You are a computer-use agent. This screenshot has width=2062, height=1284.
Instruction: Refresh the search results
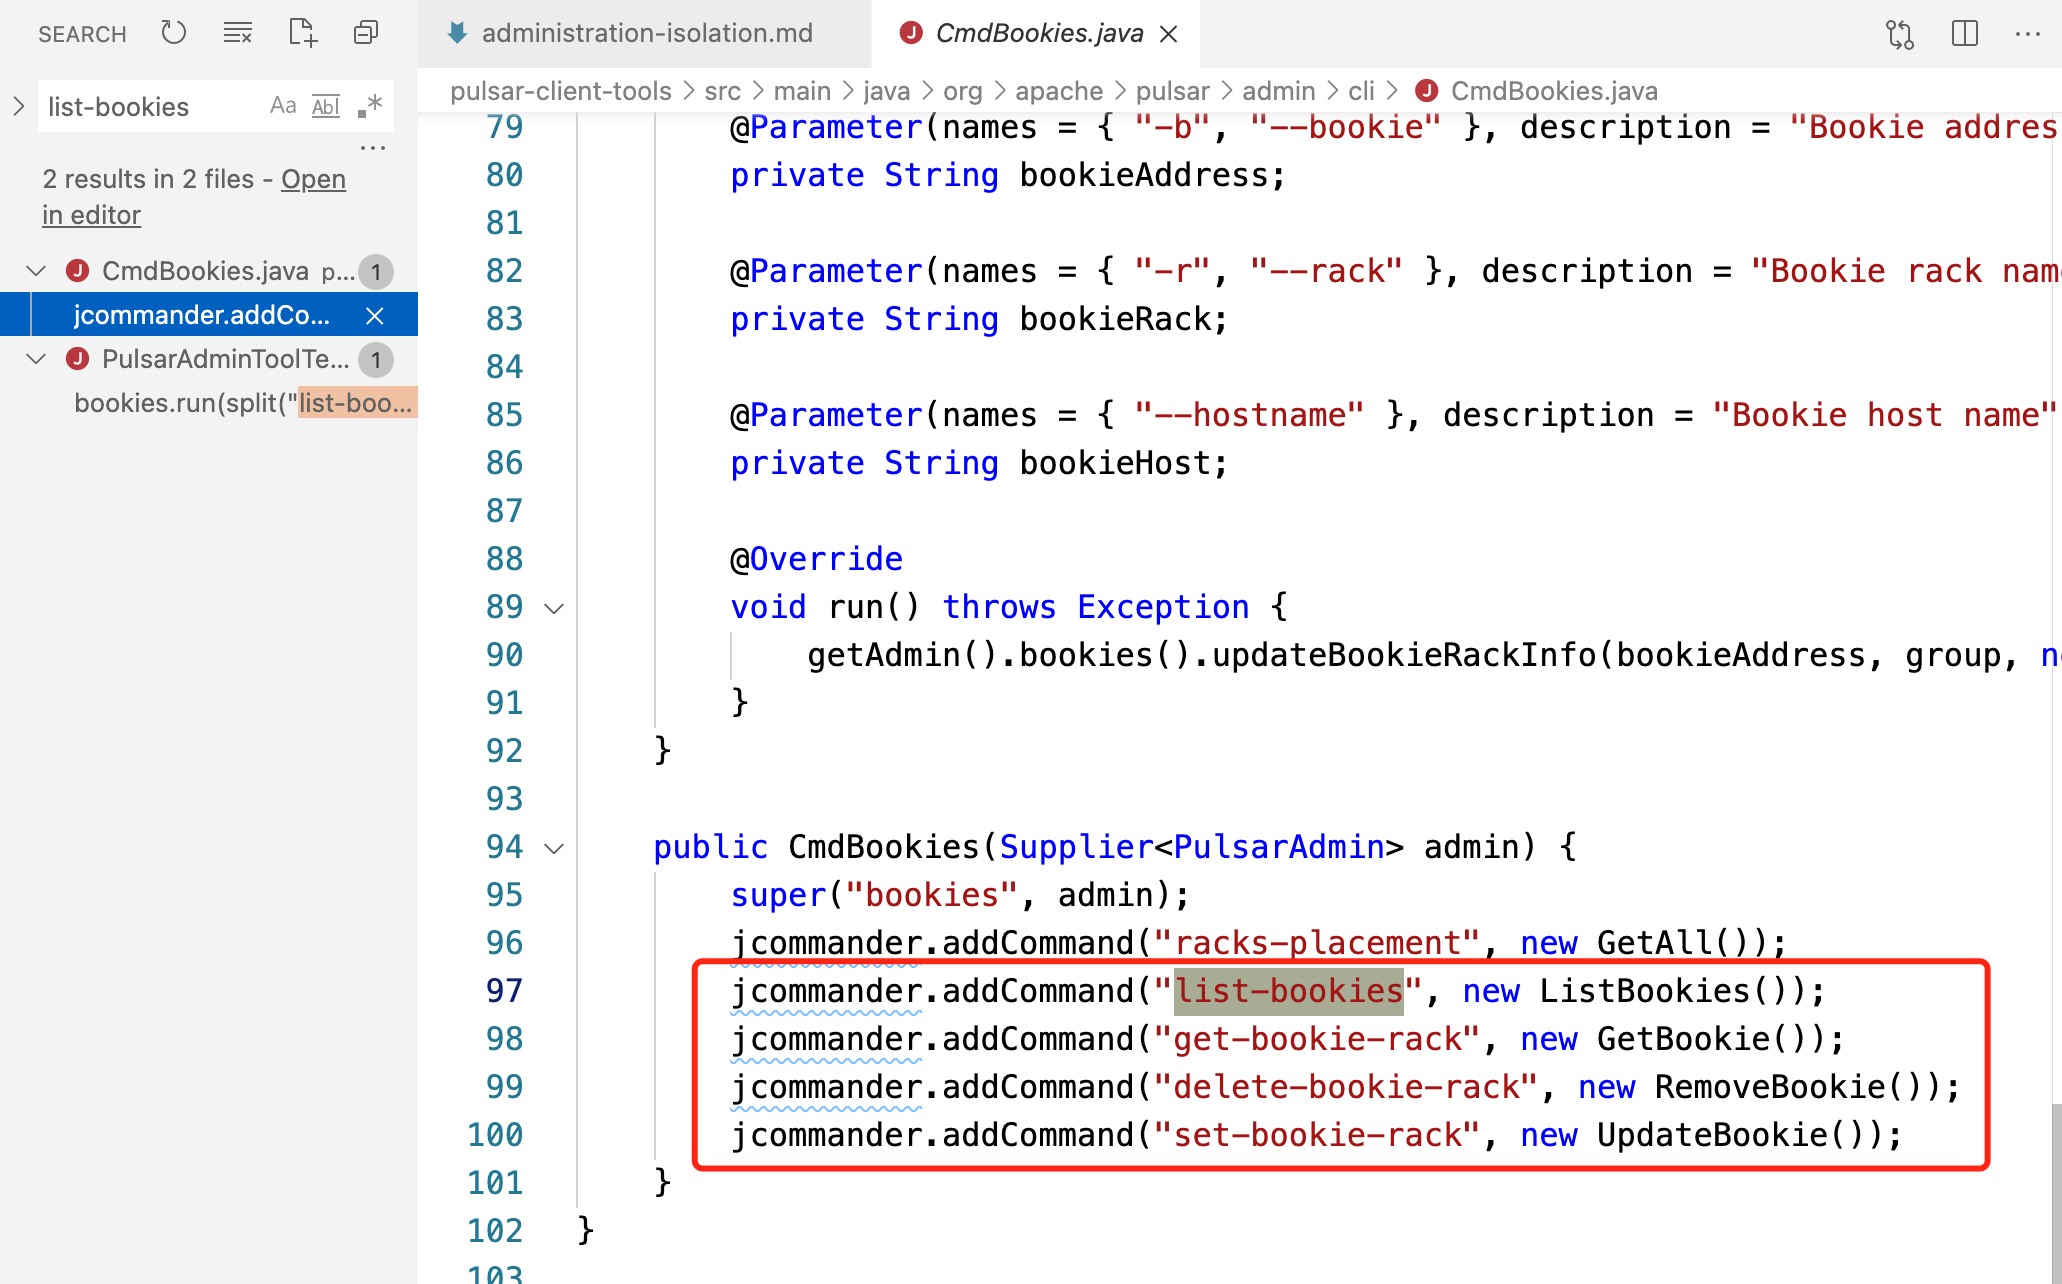(173, 32)
